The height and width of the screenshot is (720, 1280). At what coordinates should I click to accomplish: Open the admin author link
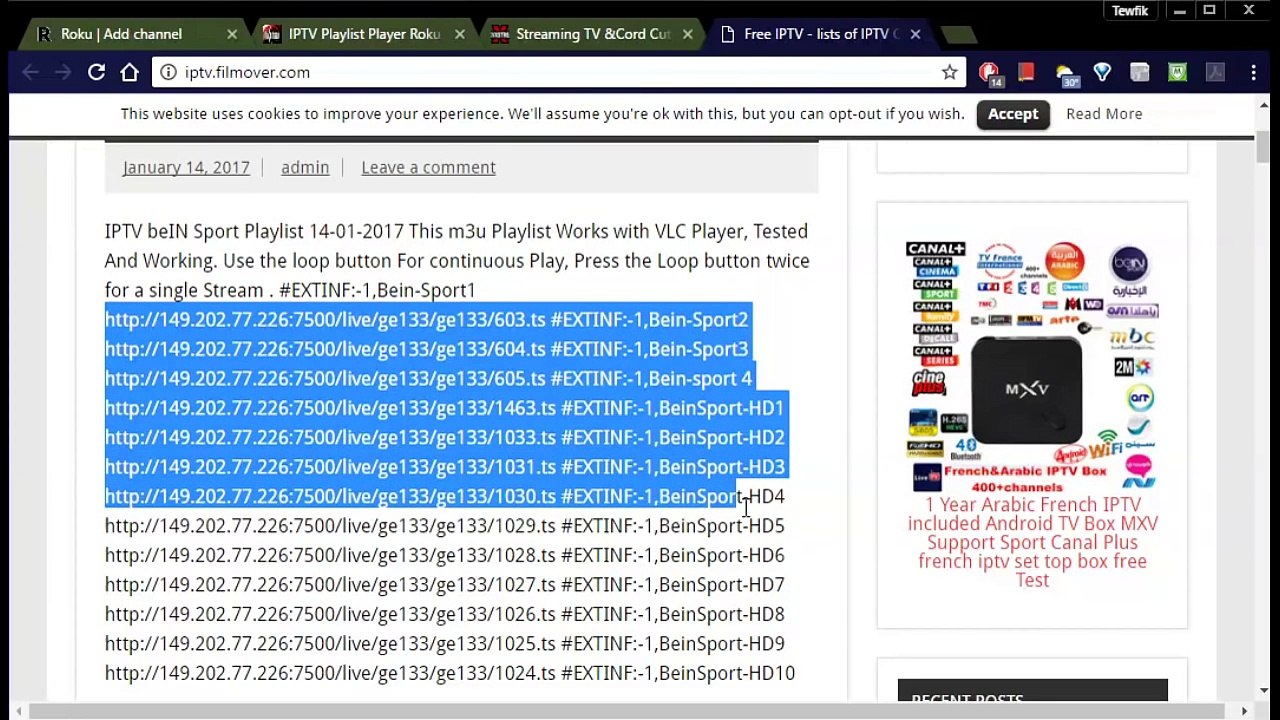click(305, 167)
